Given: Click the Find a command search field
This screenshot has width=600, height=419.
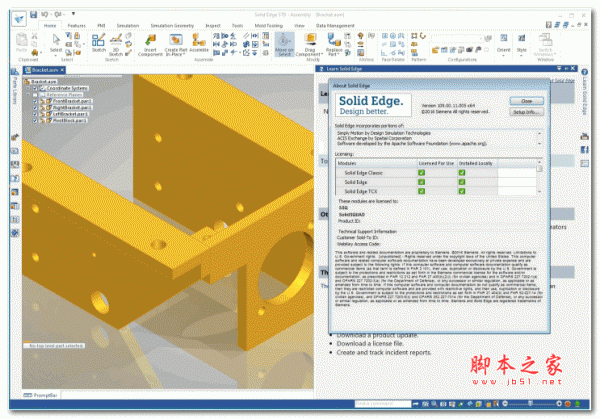Looking at the screenshot, I should 383,404.
